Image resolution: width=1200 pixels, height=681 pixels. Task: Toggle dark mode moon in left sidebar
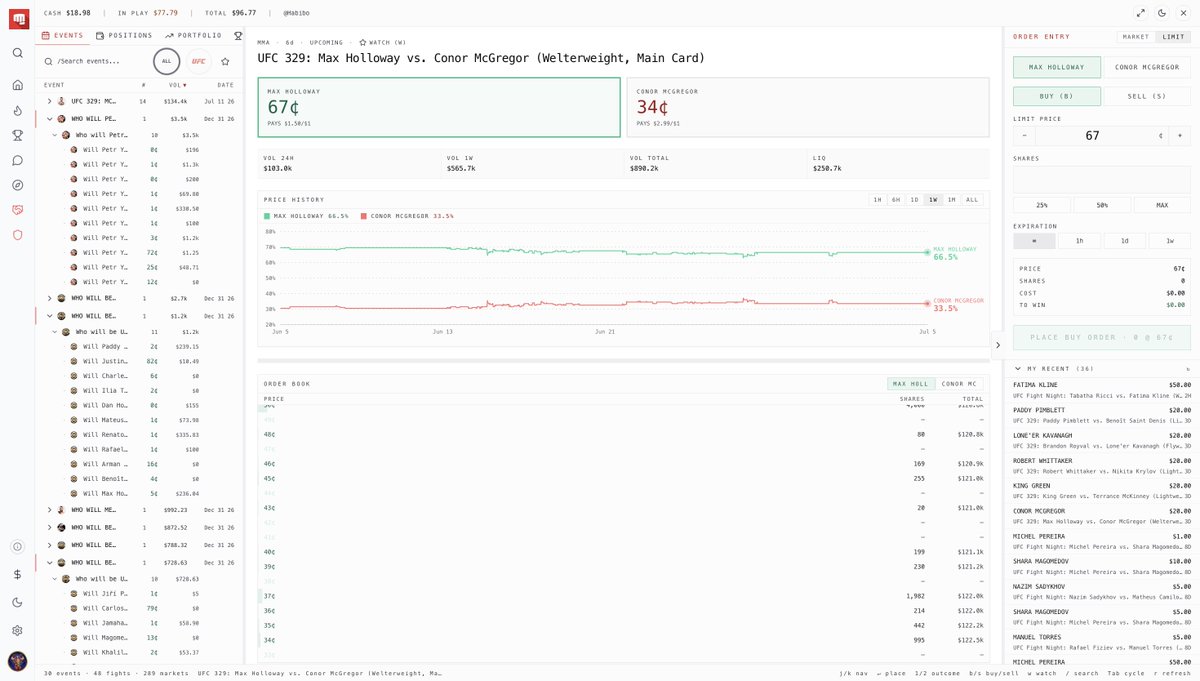[x=17, y=603]
